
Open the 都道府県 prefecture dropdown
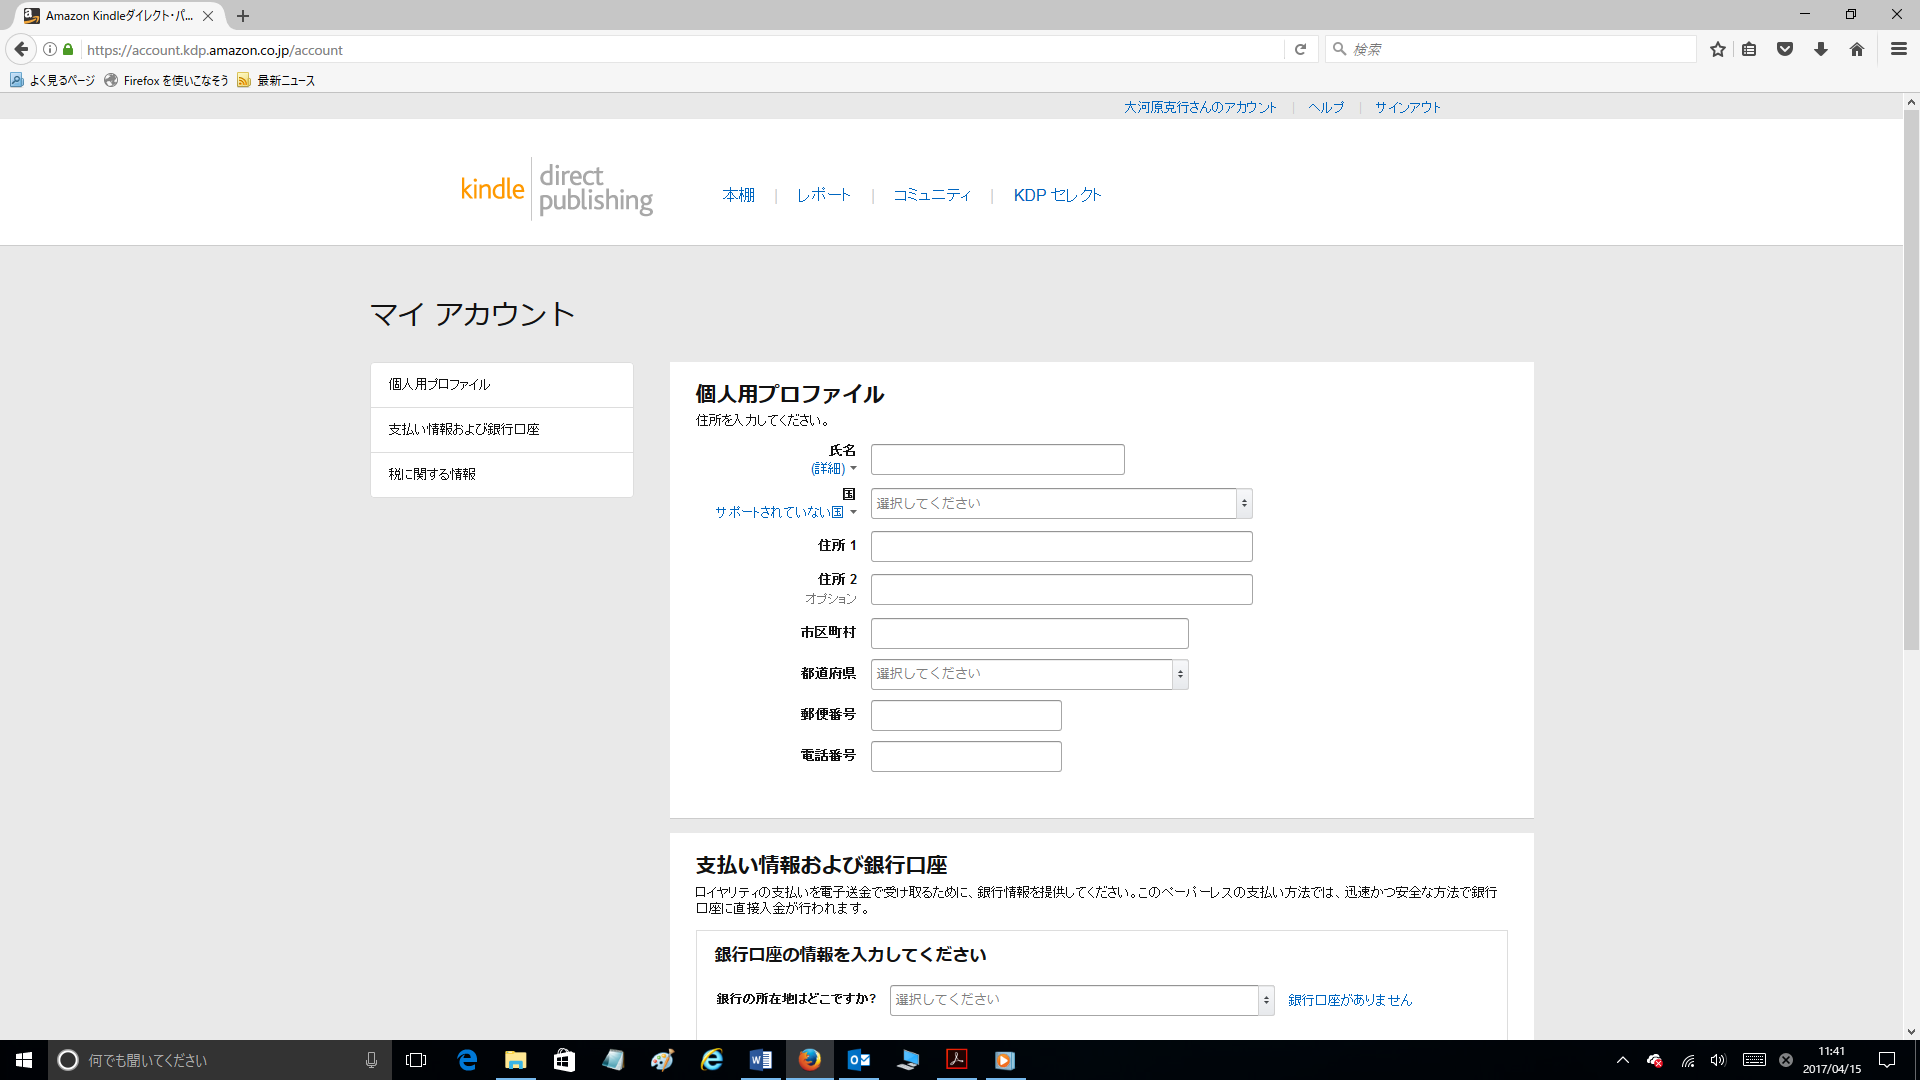pyautogui.click(x=1028, y=674)
